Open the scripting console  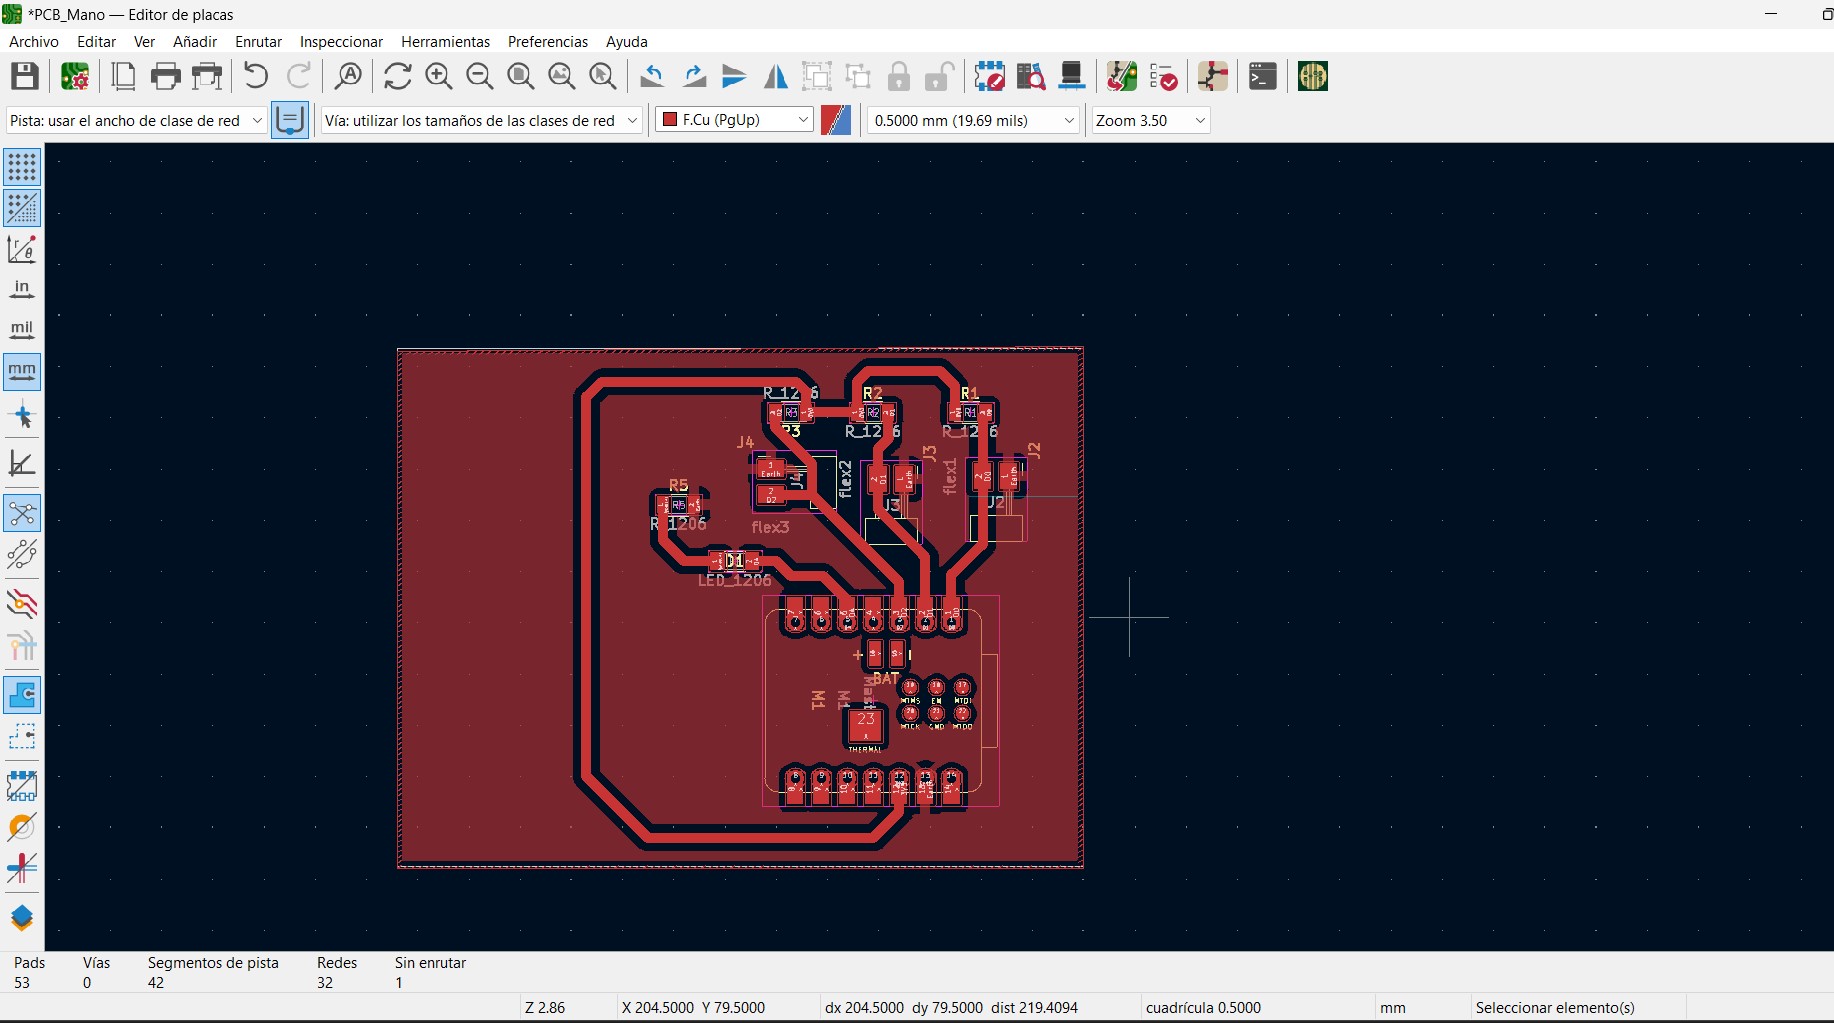tap(1262, 76)
